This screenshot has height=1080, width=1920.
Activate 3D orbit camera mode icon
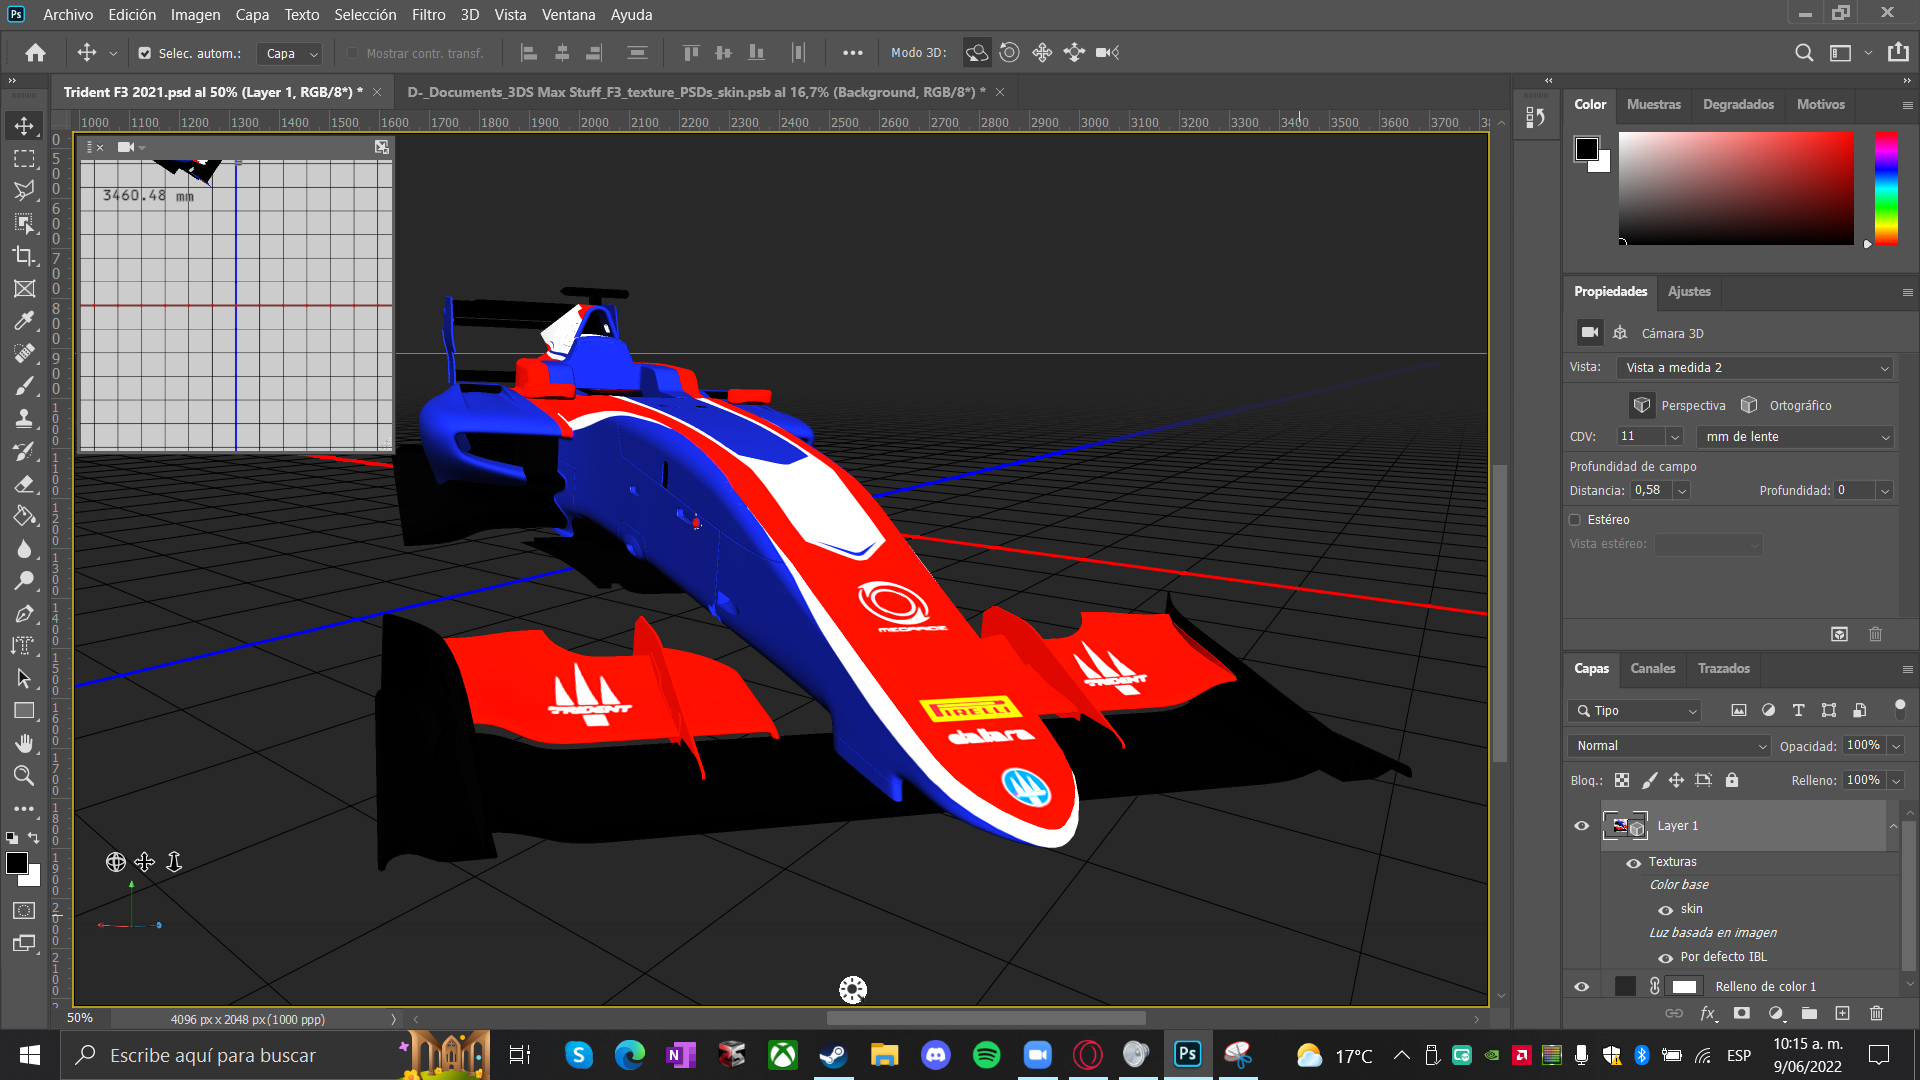point(977,53)
